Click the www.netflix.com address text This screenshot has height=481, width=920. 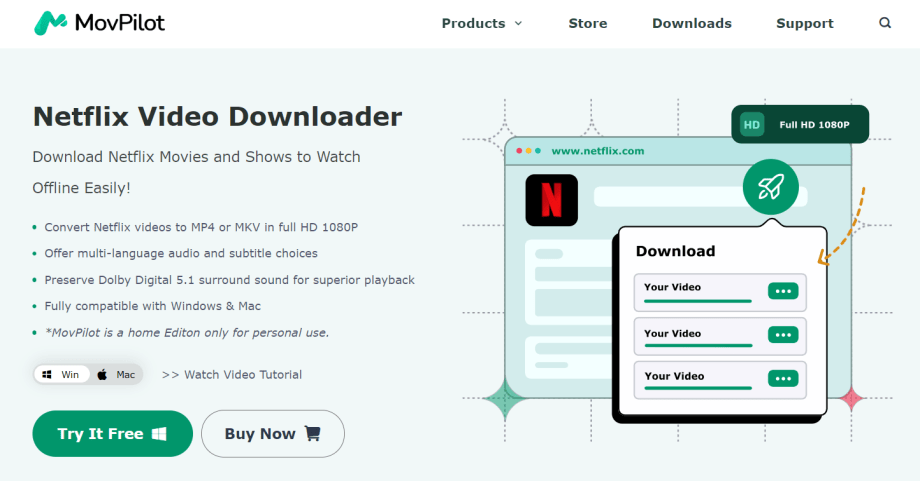click(598, 151)
